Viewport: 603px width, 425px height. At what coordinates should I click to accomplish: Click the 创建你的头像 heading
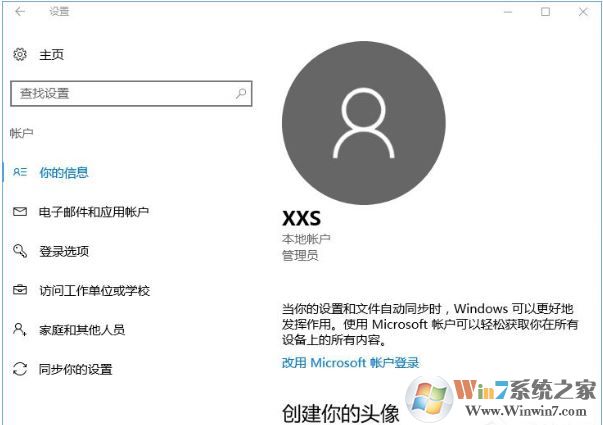(x=341, y=414)
